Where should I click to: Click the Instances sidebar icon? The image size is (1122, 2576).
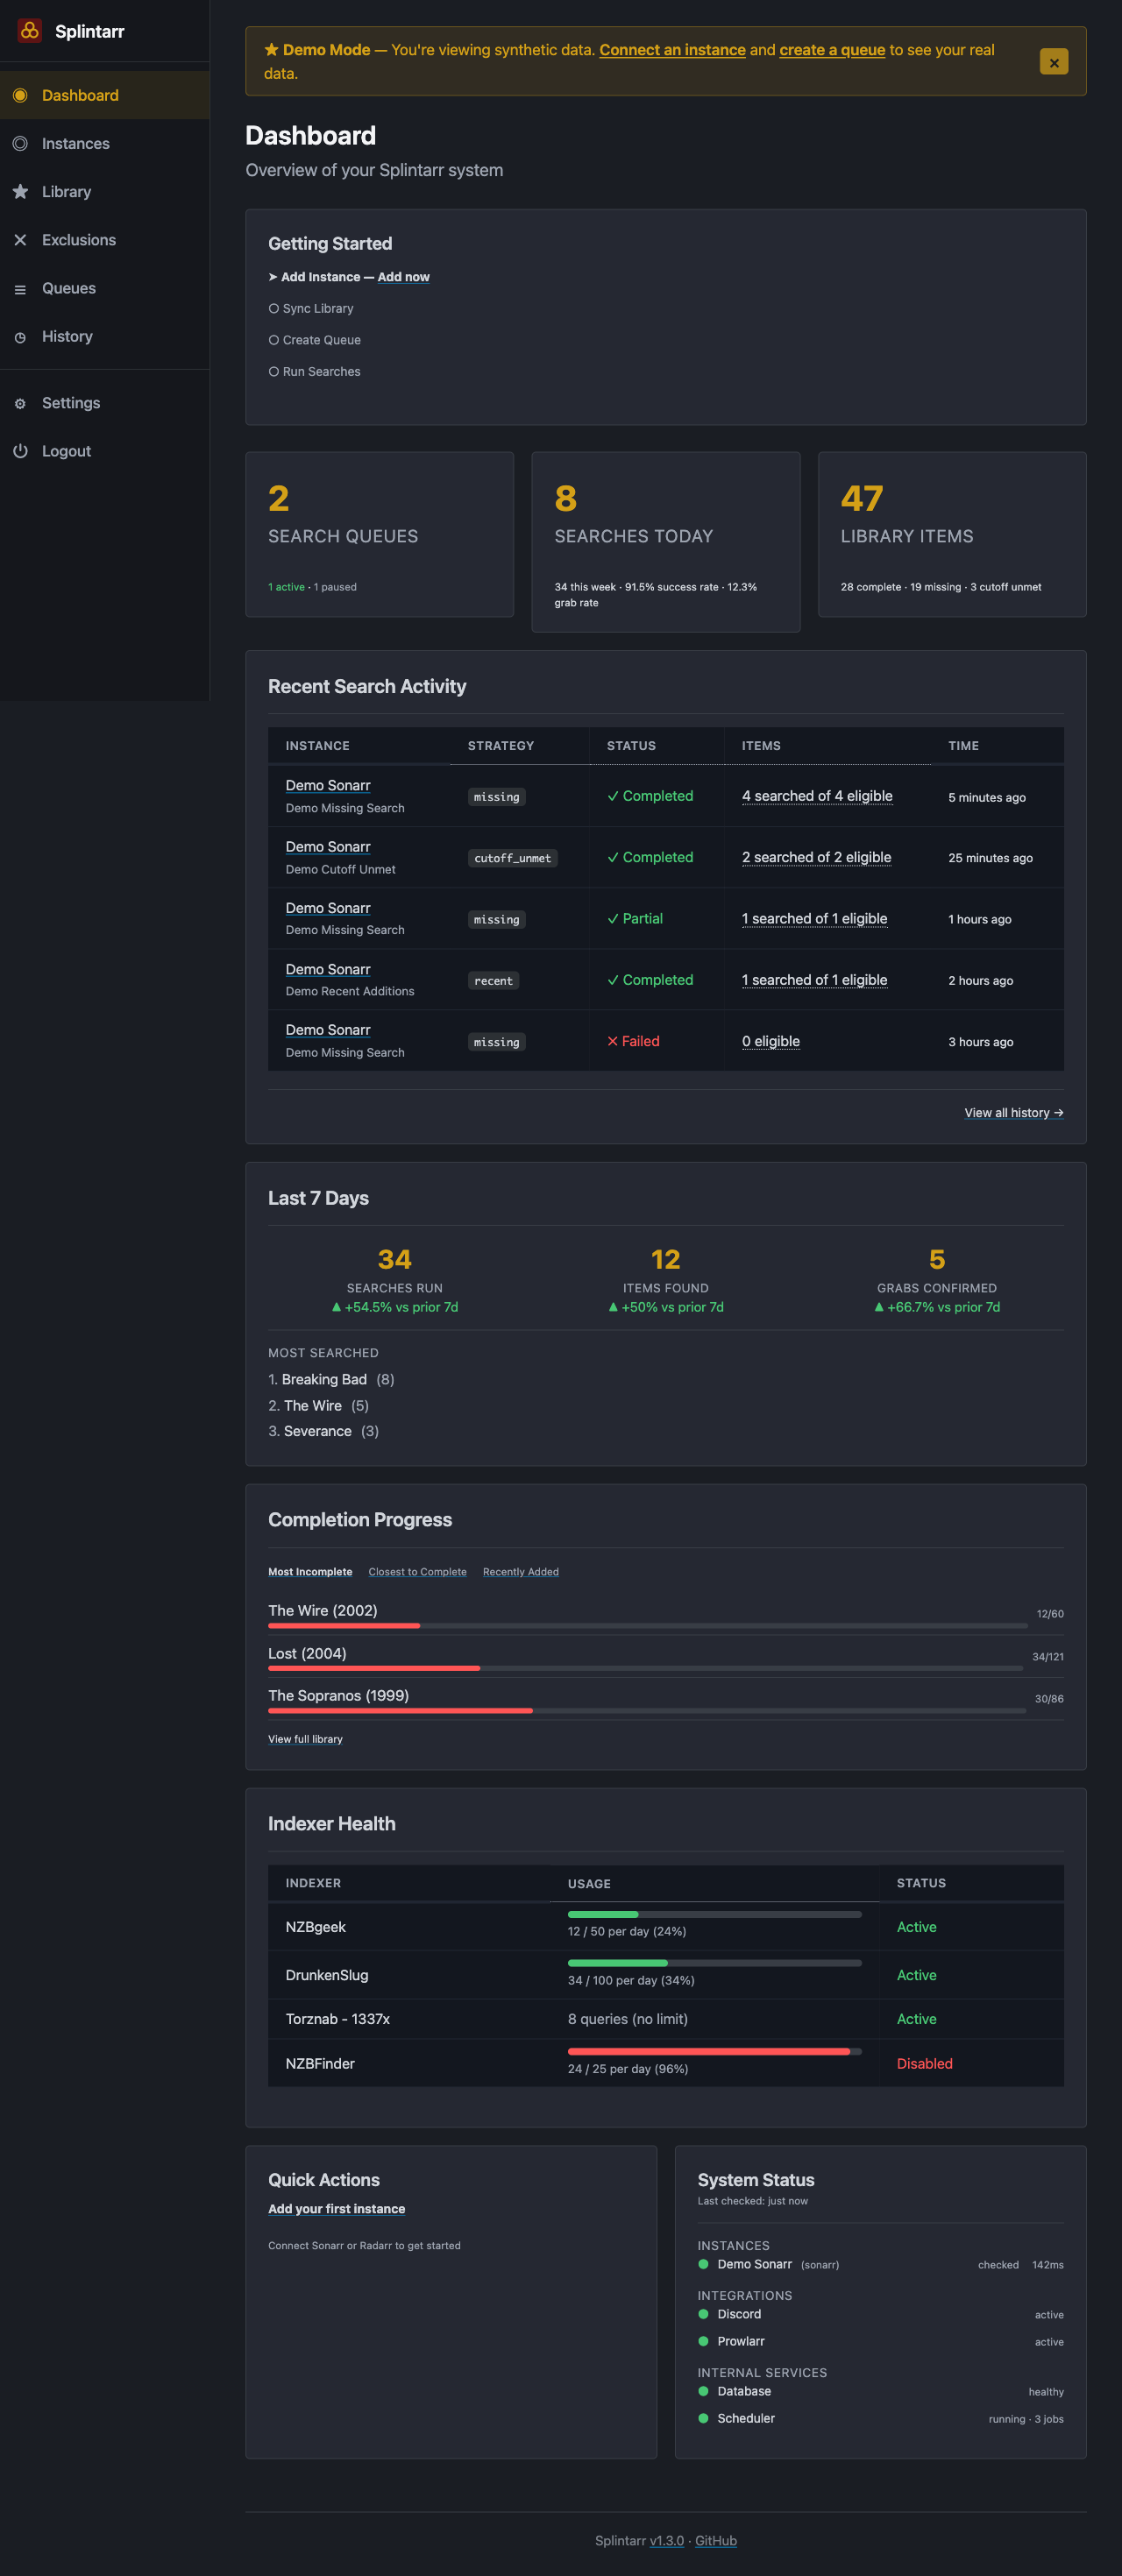pyautogui.click(x=20, y=143)
